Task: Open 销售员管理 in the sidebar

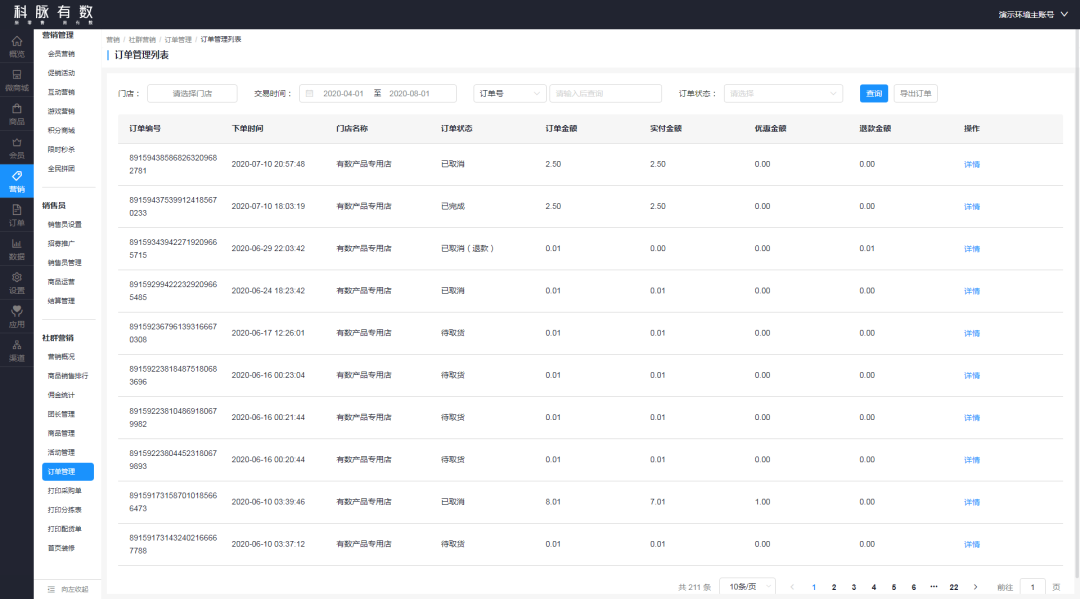Action: click(65, 263)
